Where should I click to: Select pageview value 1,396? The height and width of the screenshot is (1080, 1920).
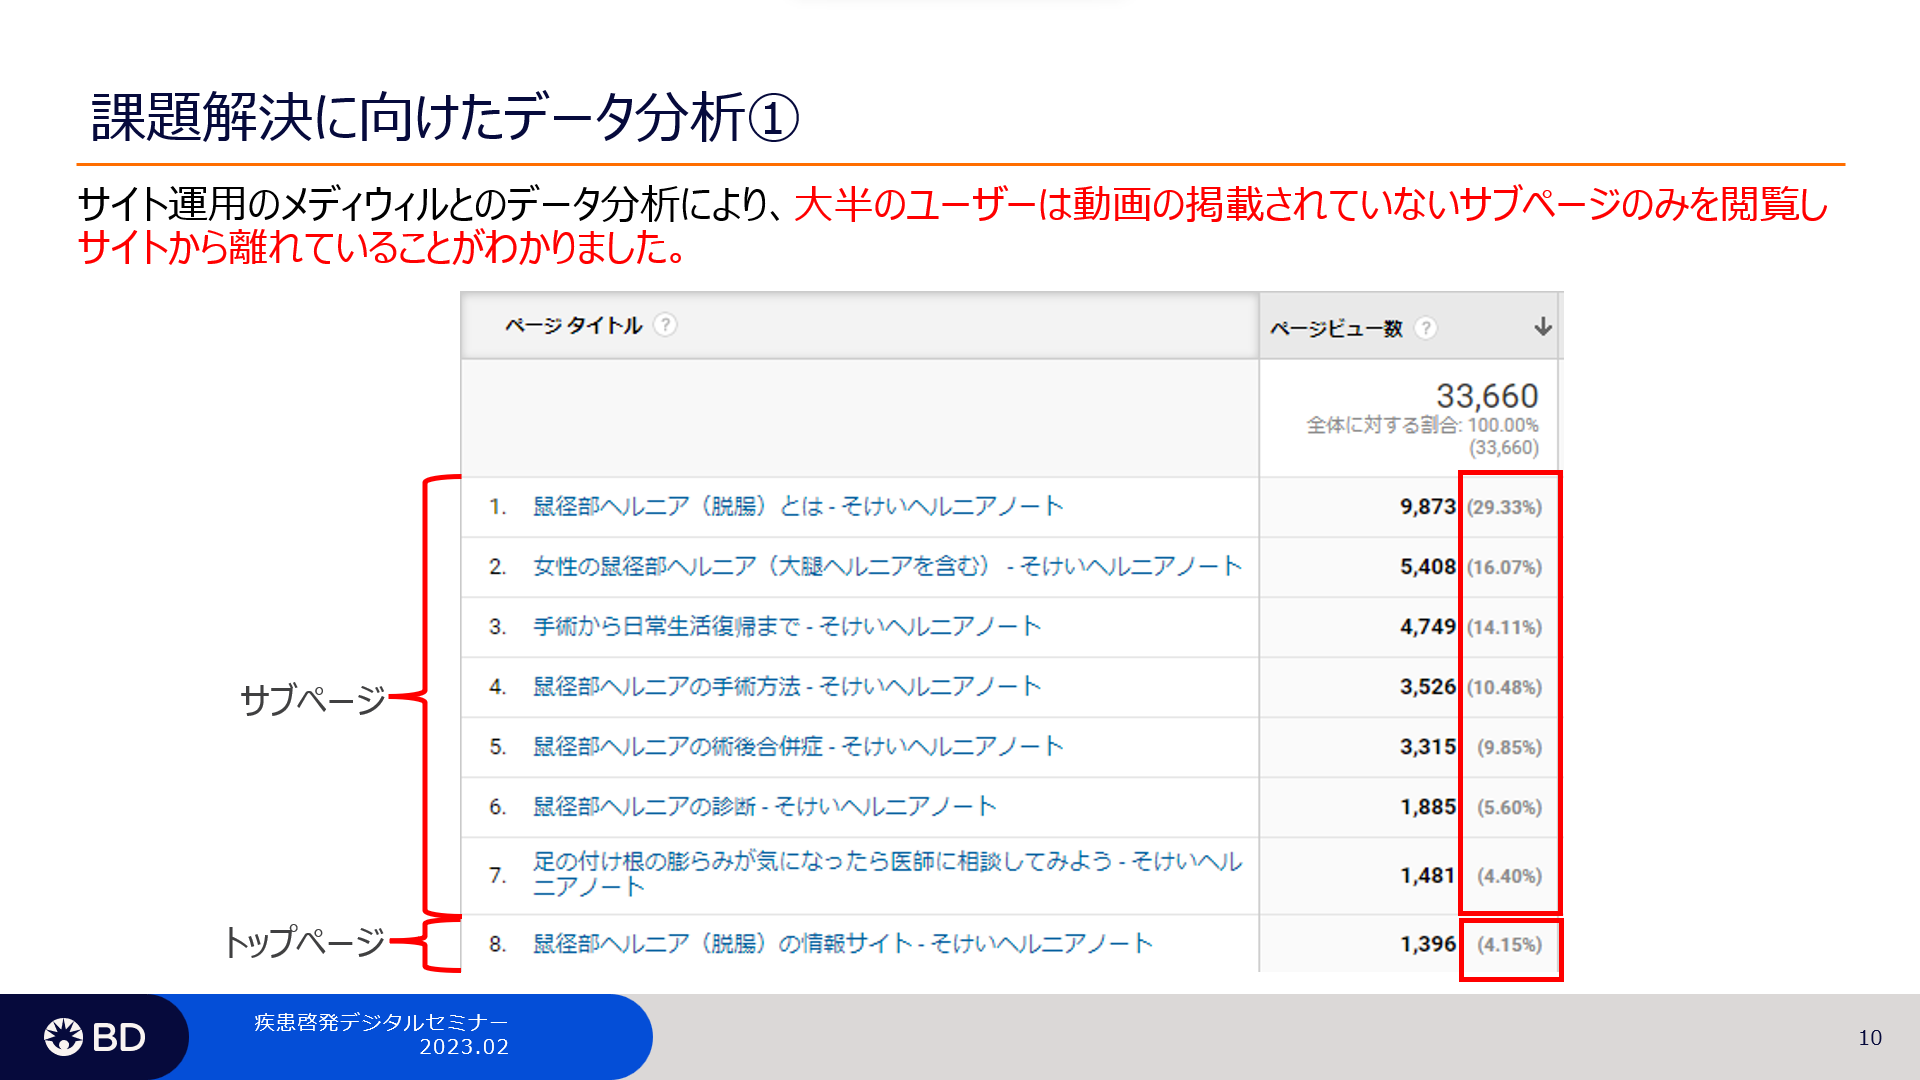1427,943
